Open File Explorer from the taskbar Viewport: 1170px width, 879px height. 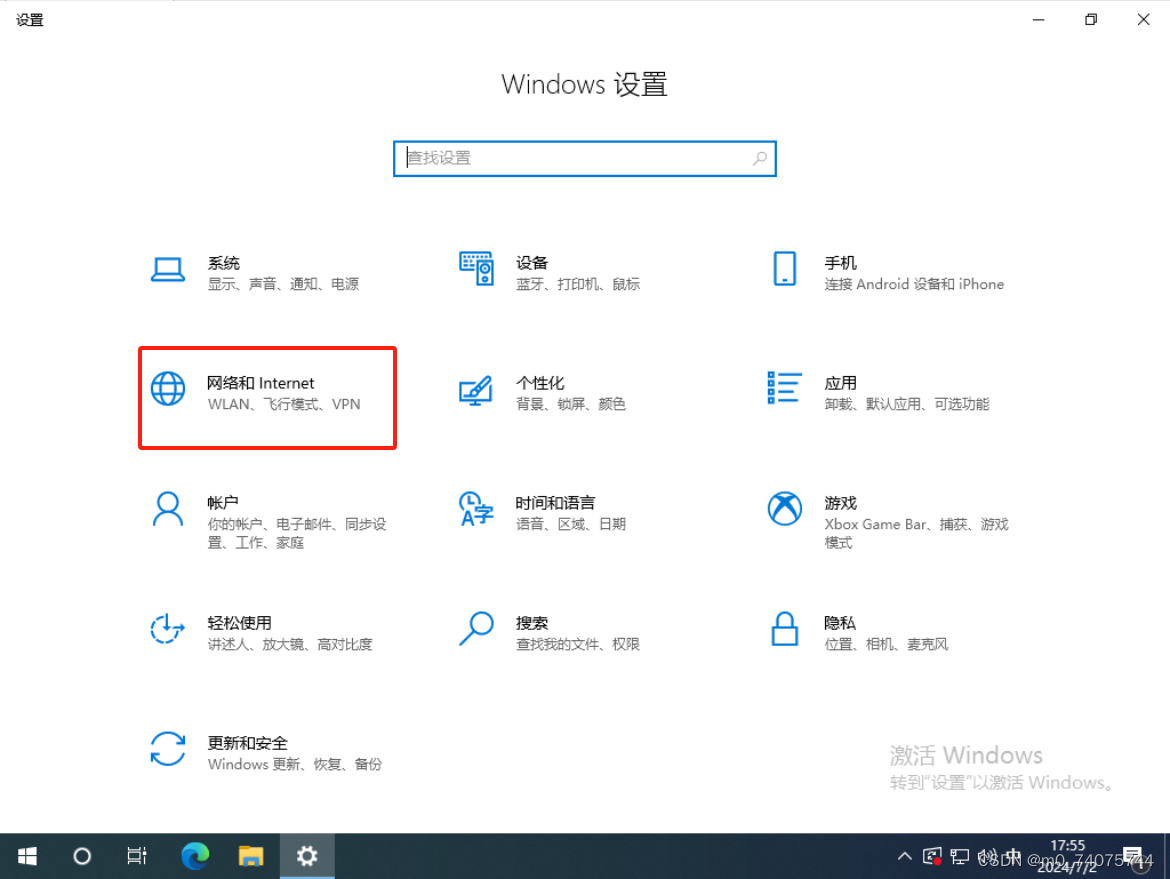(251, 856)
